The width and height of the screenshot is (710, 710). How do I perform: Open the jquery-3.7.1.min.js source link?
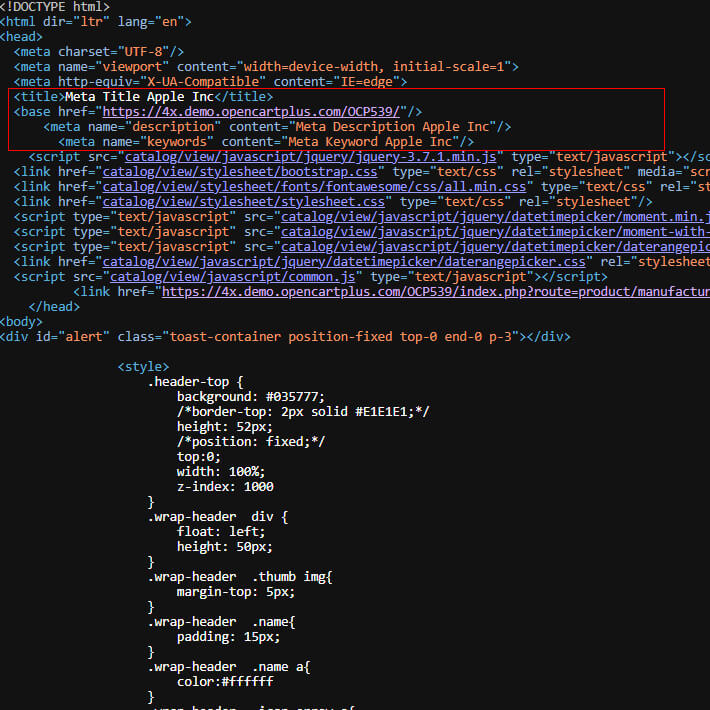click(x=311, y=157)
